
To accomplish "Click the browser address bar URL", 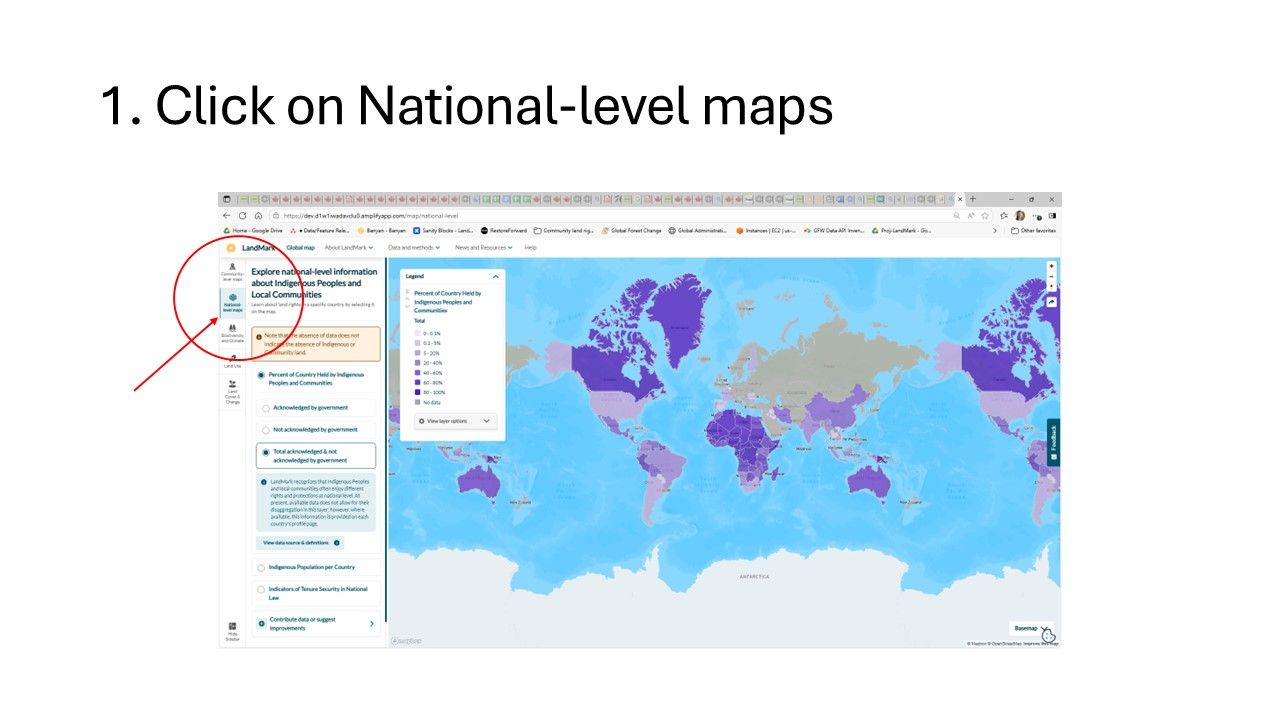I will click(x=371, y=215).
